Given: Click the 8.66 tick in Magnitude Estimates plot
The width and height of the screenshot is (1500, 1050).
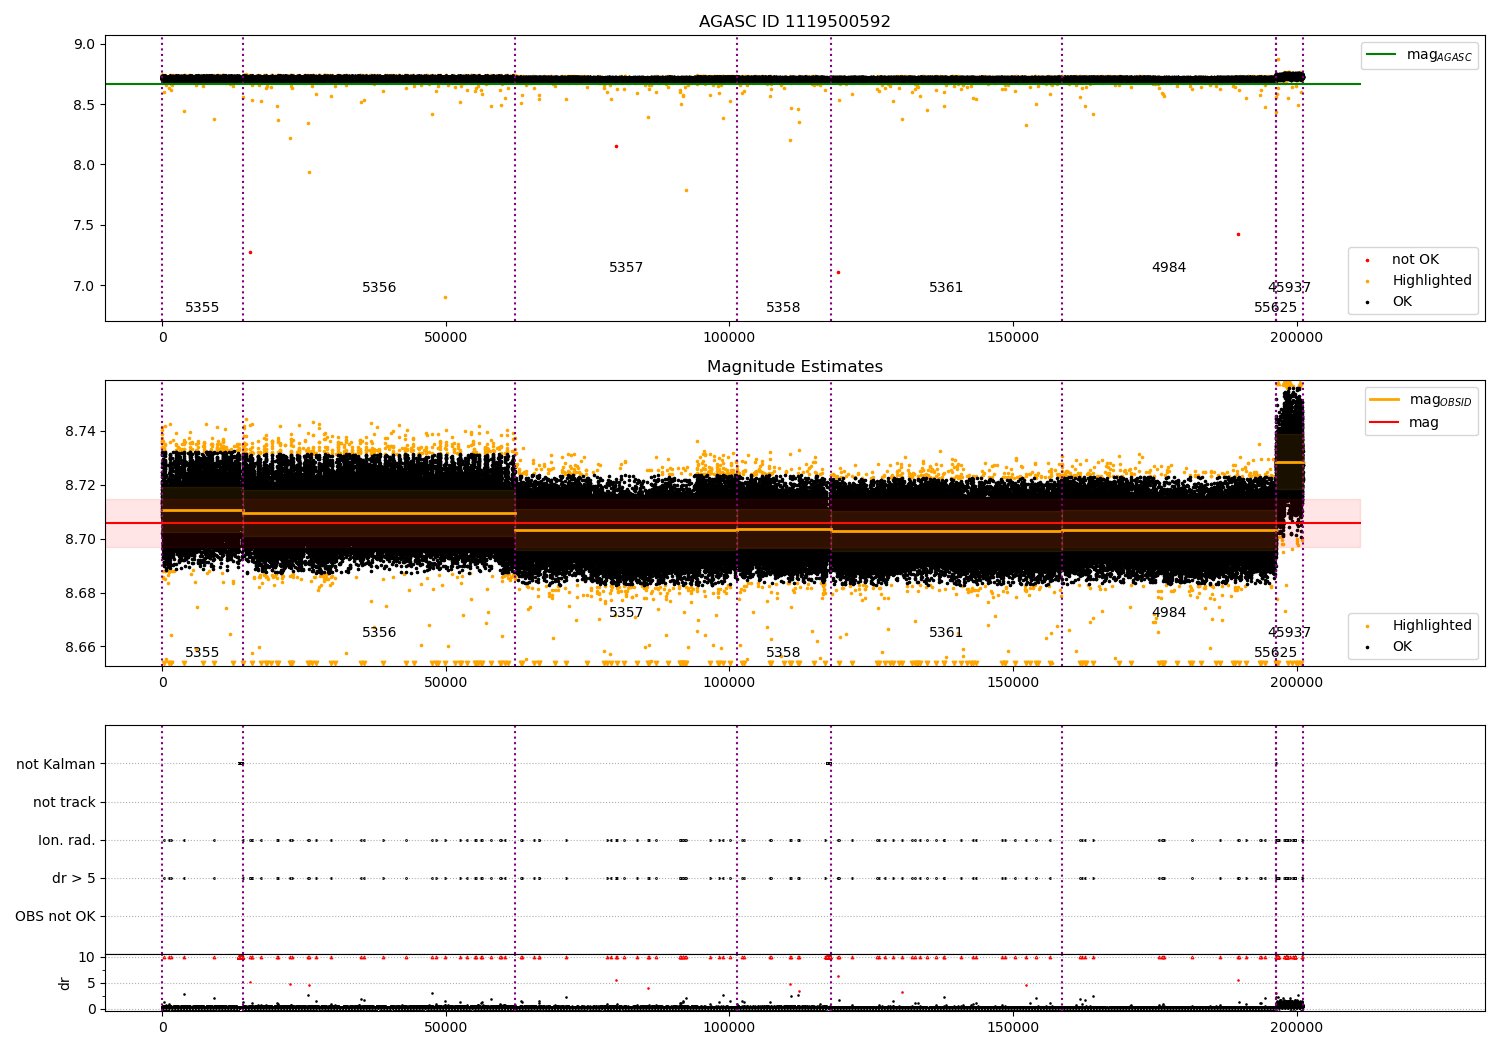Looking at the screenshot, I should pos(80,647).
